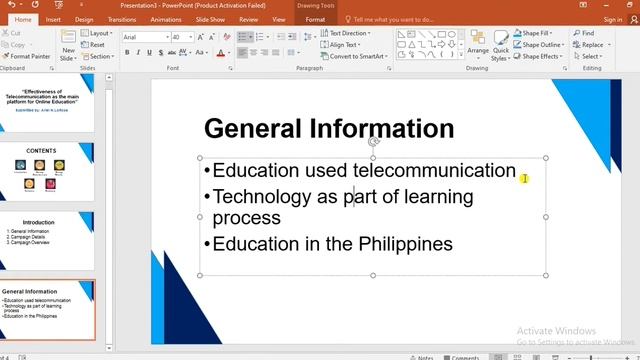The height and width of the screenshot is (360, 640).
Task: Expand the Section dropdown
Action: [x=98, y=56]
